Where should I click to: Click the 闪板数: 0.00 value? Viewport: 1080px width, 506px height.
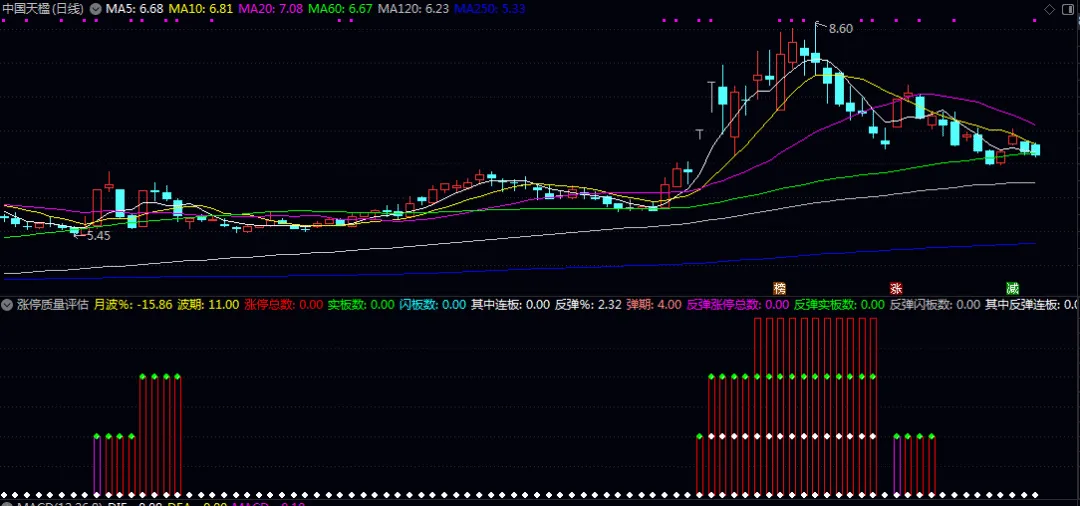click(x=433, y=304)
